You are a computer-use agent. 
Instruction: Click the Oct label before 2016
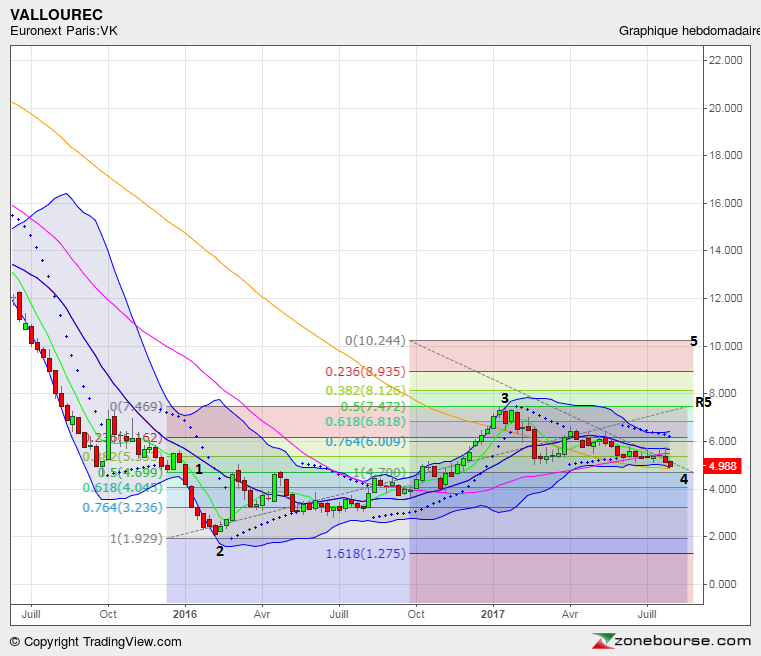[108, 614]
